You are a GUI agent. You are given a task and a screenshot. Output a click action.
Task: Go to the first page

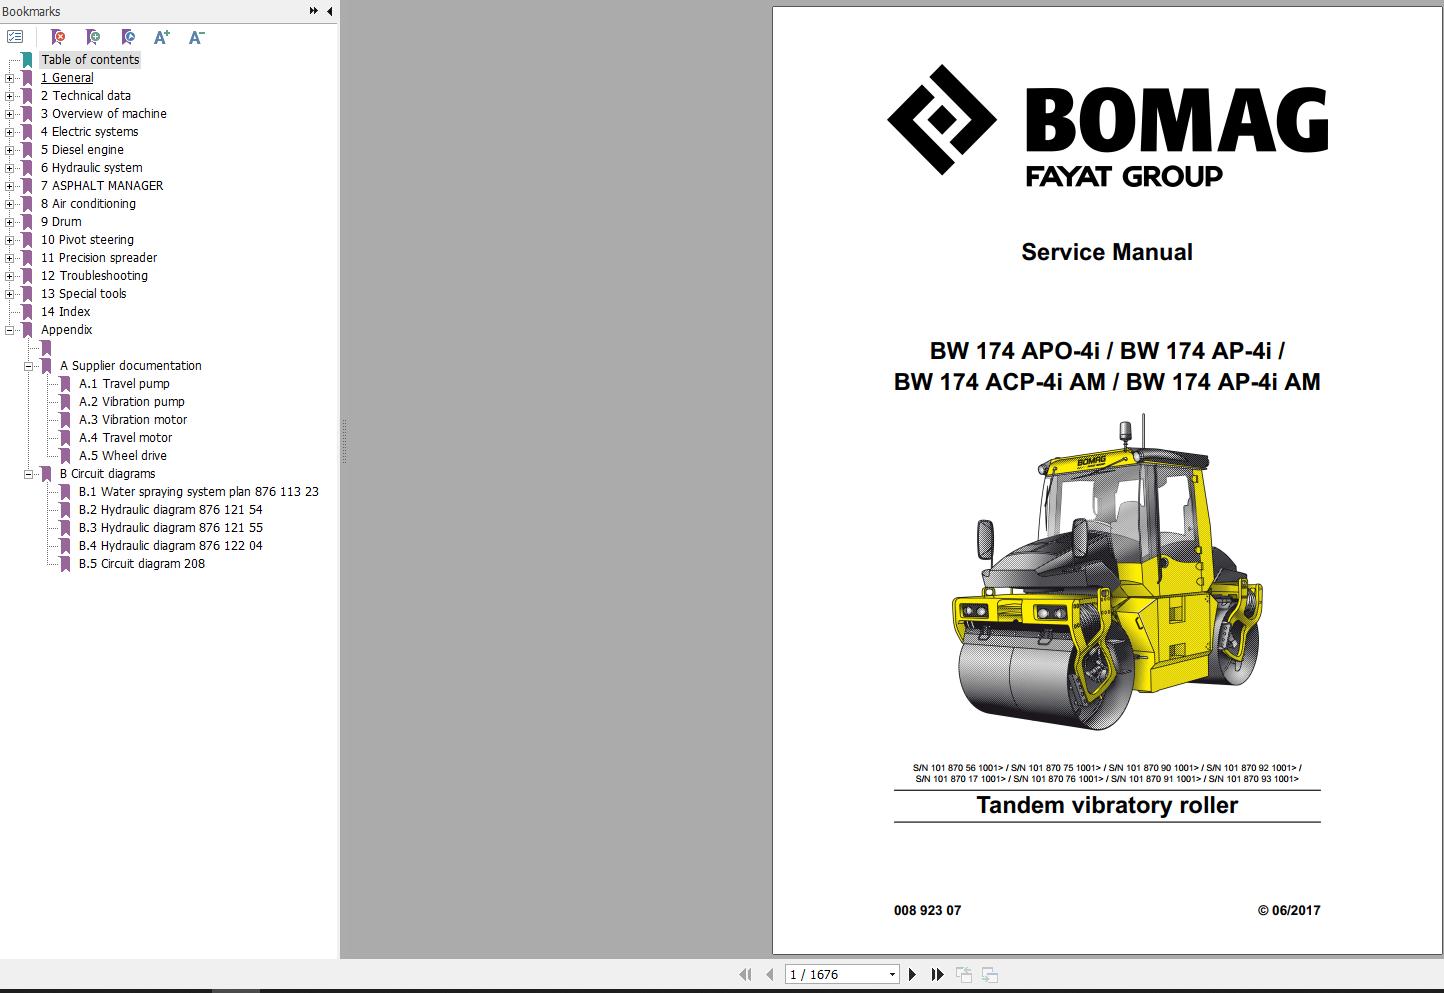[745, 974]
